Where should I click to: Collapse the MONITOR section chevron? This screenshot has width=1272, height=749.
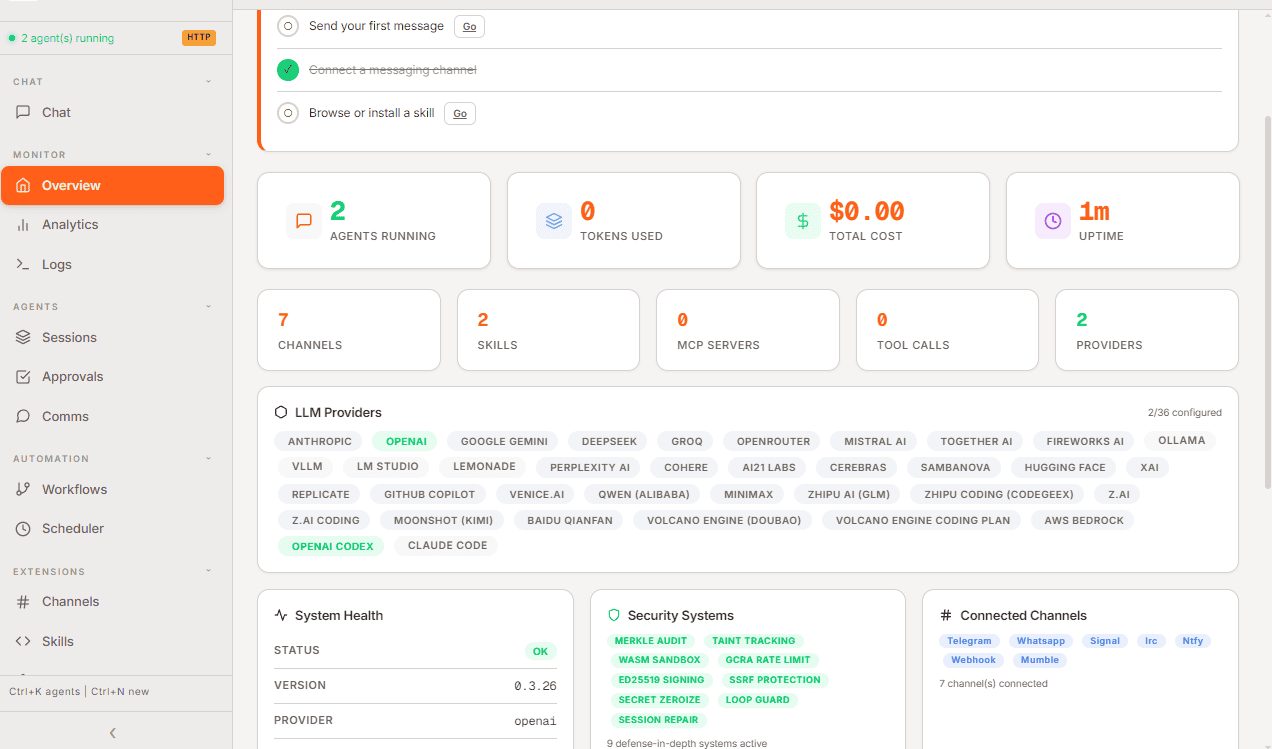pos(209,155)
